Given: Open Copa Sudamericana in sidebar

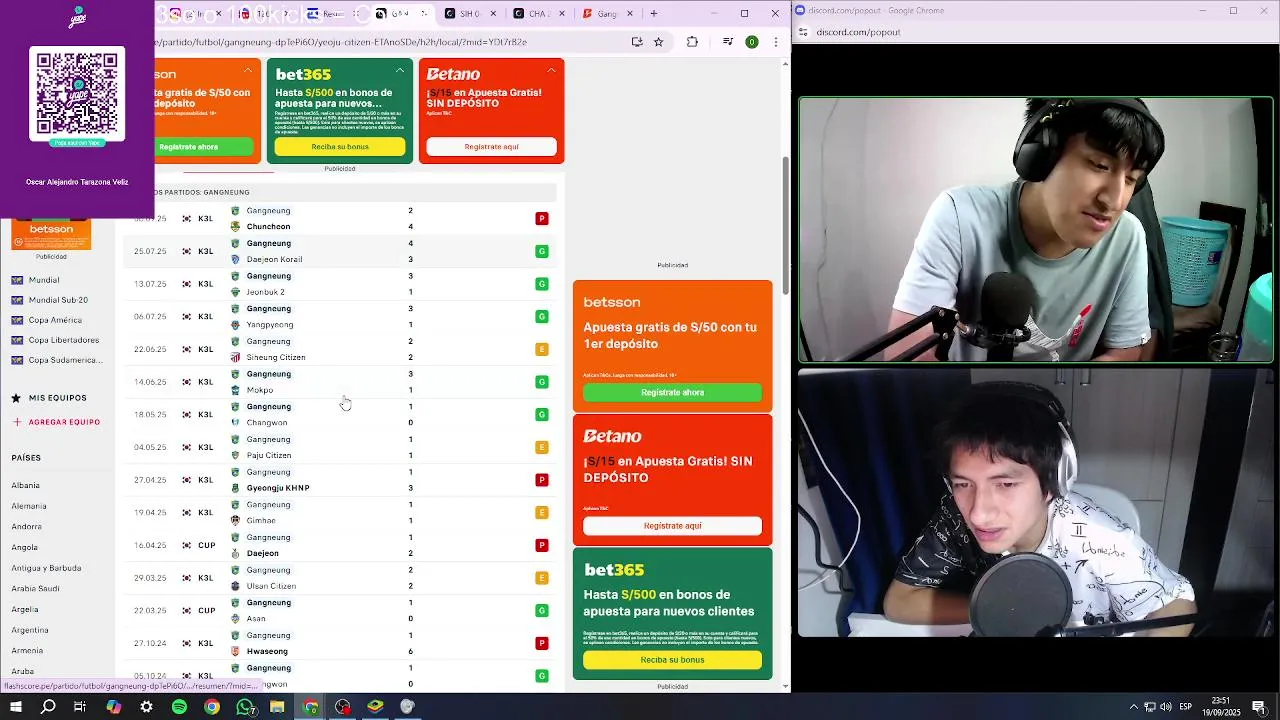Looking at the screenshot, I should pyautogui.click(x=65, y=360).
